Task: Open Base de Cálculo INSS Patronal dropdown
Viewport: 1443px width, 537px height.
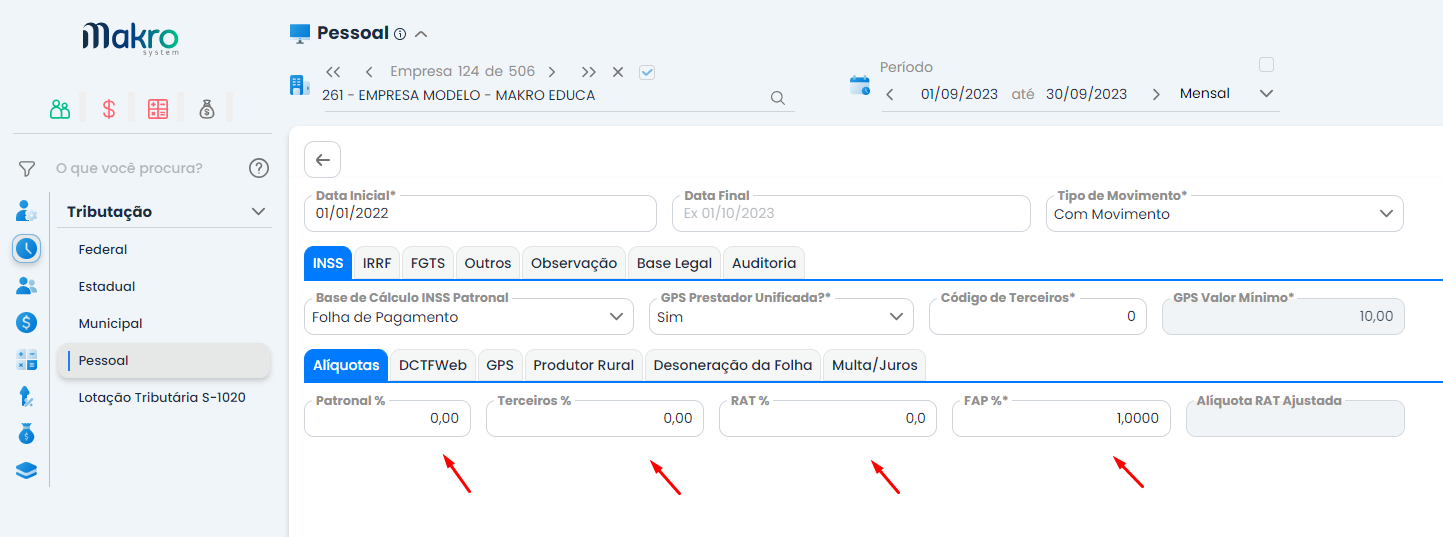Action: click(x=469, y=317)
